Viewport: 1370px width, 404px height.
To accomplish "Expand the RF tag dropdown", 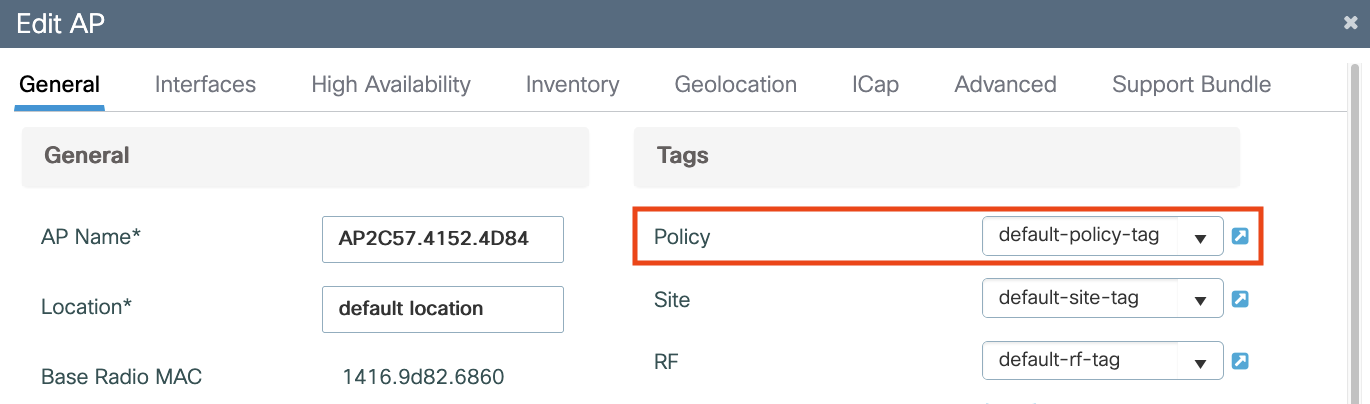I will coord(1102,360).
